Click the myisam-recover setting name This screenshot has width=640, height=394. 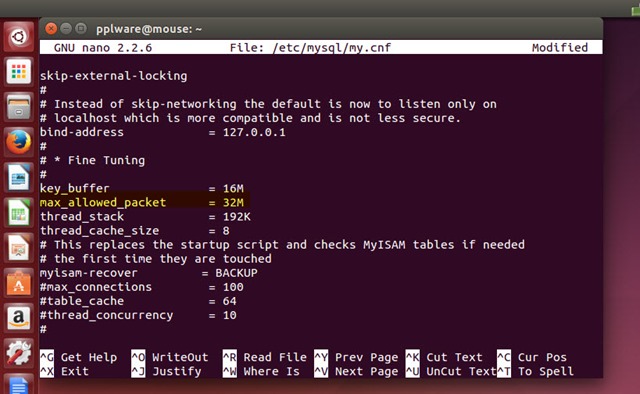89,273
